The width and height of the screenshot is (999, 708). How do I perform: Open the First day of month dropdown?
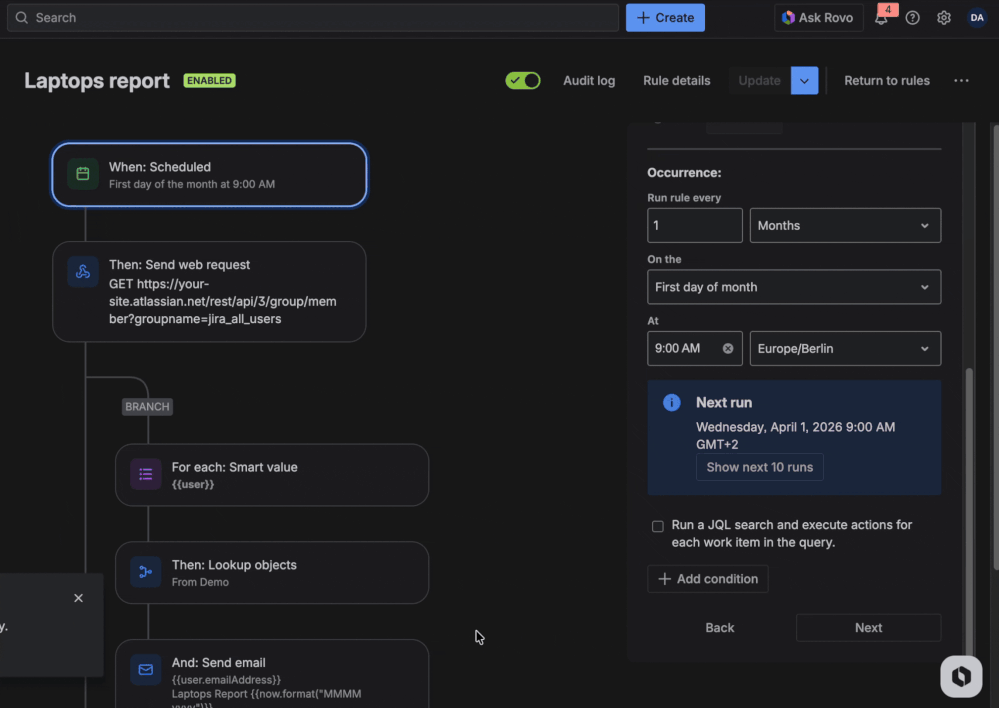tap(794, 287)
